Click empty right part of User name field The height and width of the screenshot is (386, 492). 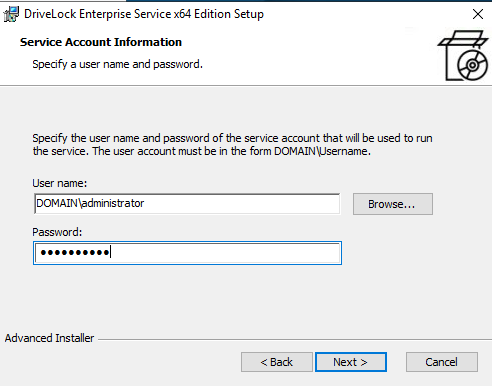pyautogui.click(x=242, y=204)
